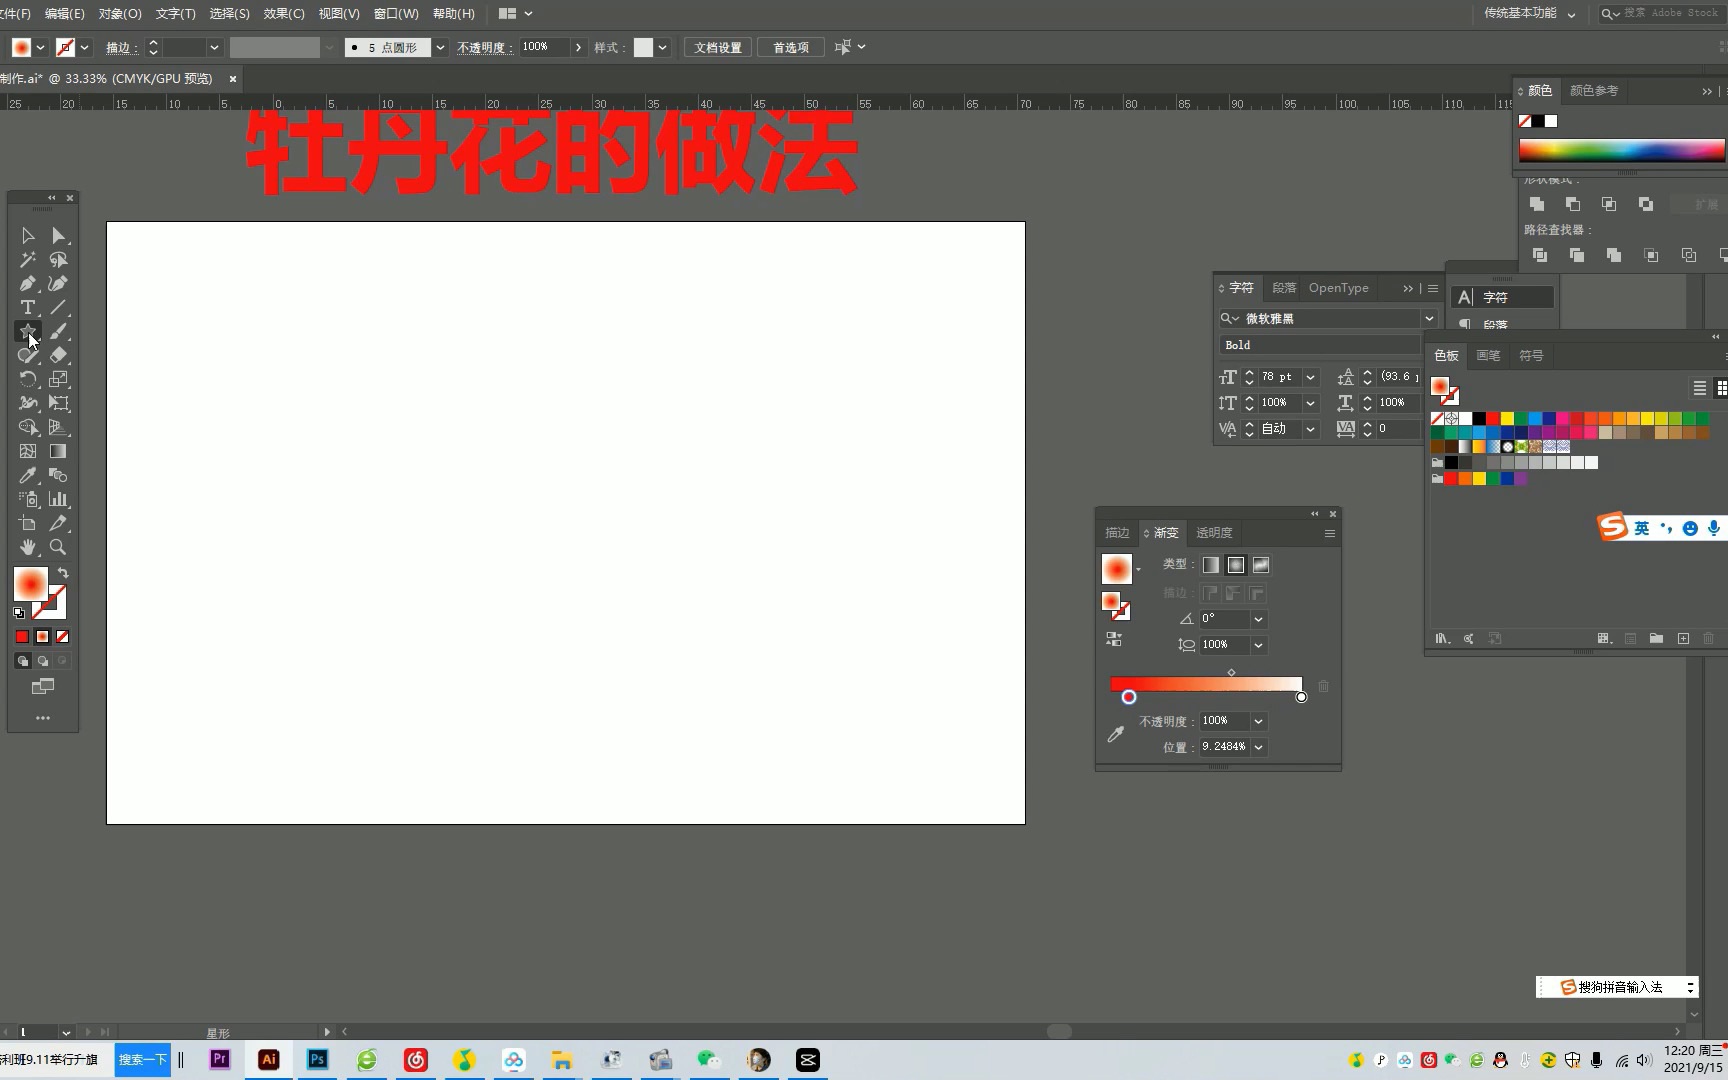Select the Column Graph tool

click(x=58, y=499)
